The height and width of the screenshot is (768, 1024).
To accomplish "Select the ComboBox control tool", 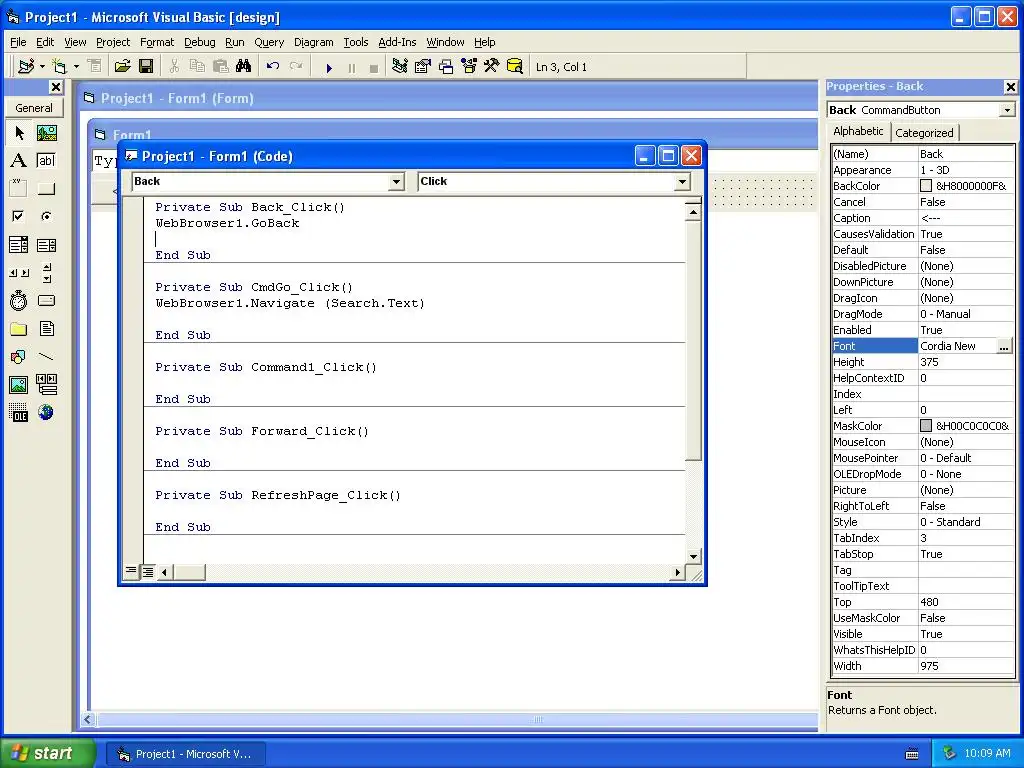I will [19, 245].
